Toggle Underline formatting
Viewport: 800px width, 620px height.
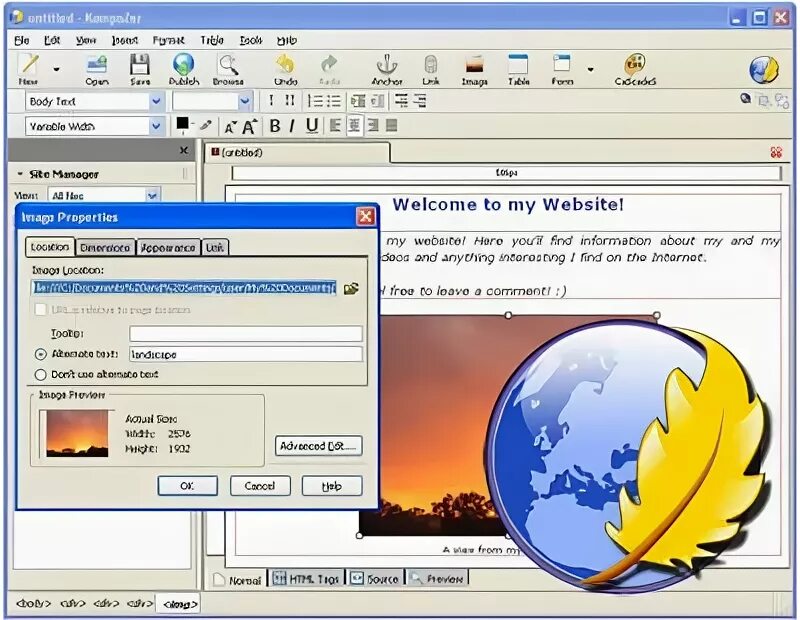pyautogui.click(x=312, y=126)
